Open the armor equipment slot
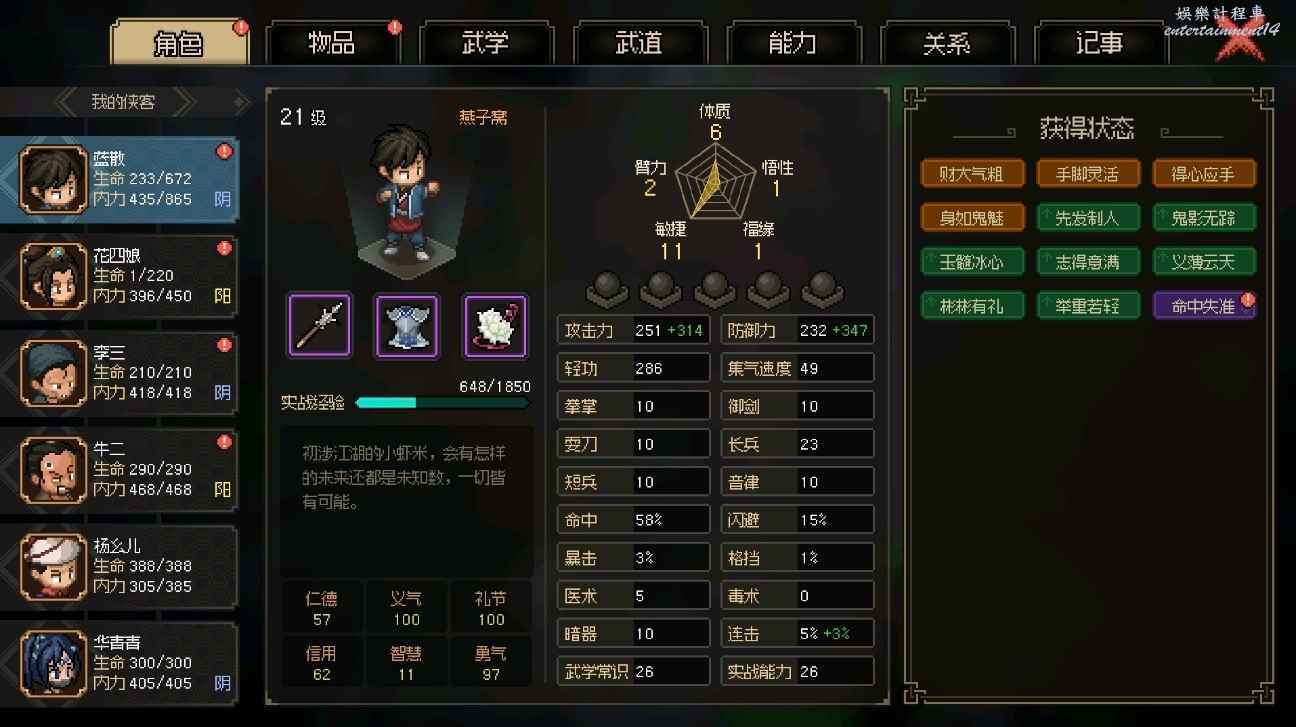The width and height of the screenshot is (1296, 727). pos(406,325)
